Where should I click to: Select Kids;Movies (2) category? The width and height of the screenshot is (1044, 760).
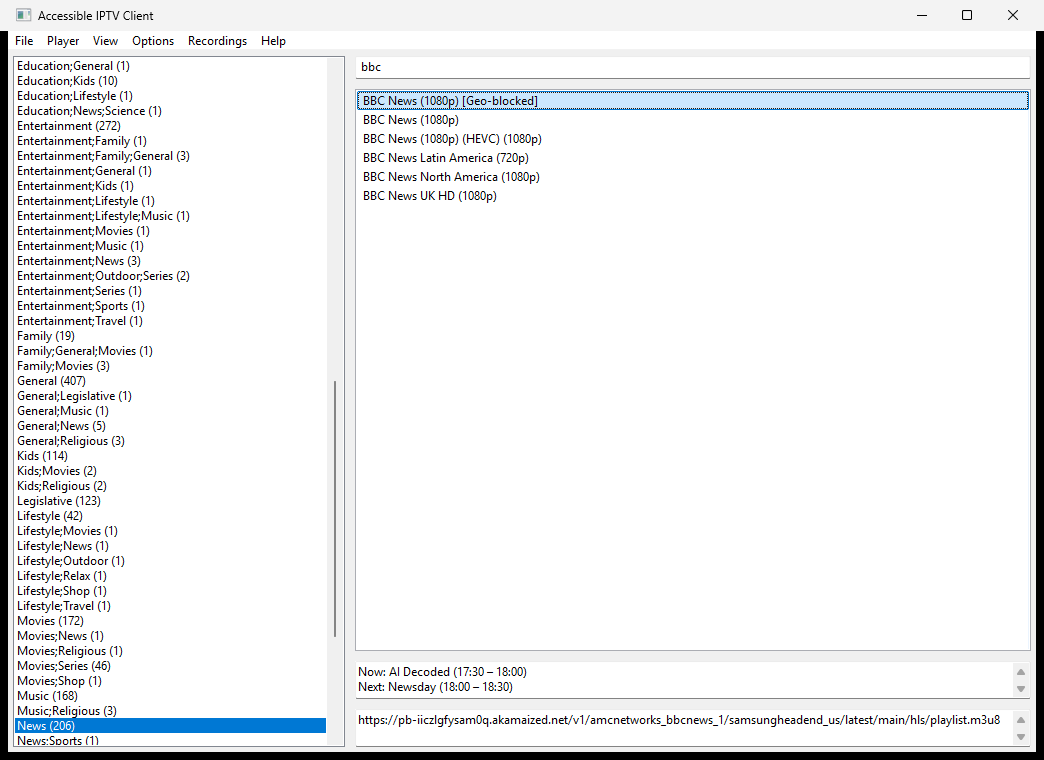pos(170,471)
